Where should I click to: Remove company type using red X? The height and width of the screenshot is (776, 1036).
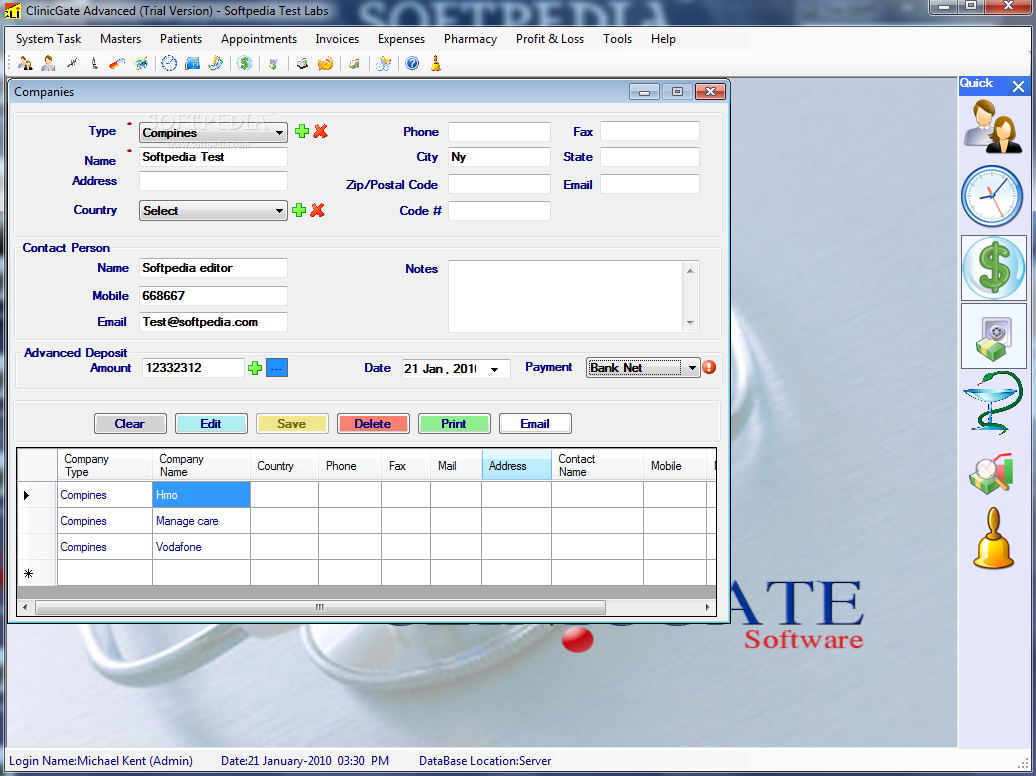(x=320, y=131)
